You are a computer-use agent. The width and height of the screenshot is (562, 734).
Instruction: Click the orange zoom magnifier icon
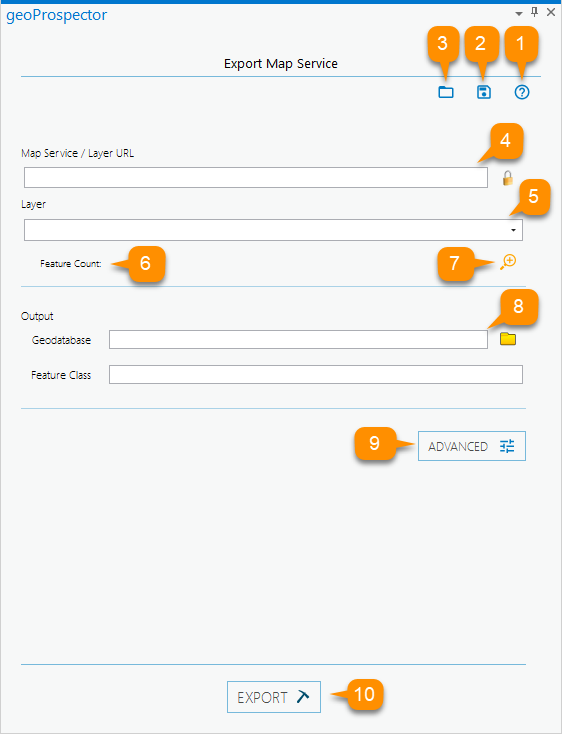coord(508,262)
